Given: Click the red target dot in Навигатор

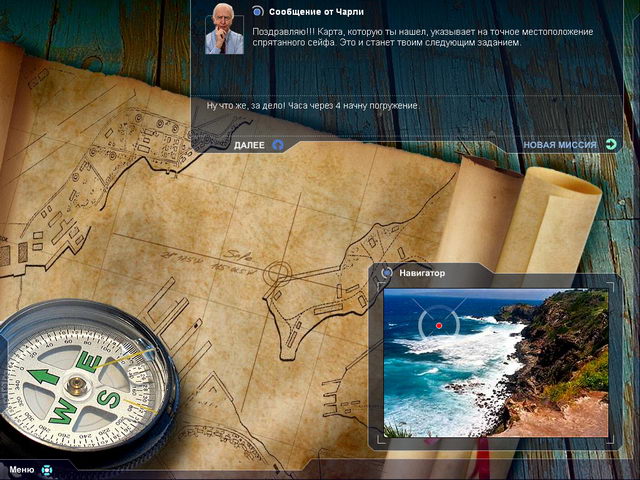Looking at the screenshot, I should 438,324.
